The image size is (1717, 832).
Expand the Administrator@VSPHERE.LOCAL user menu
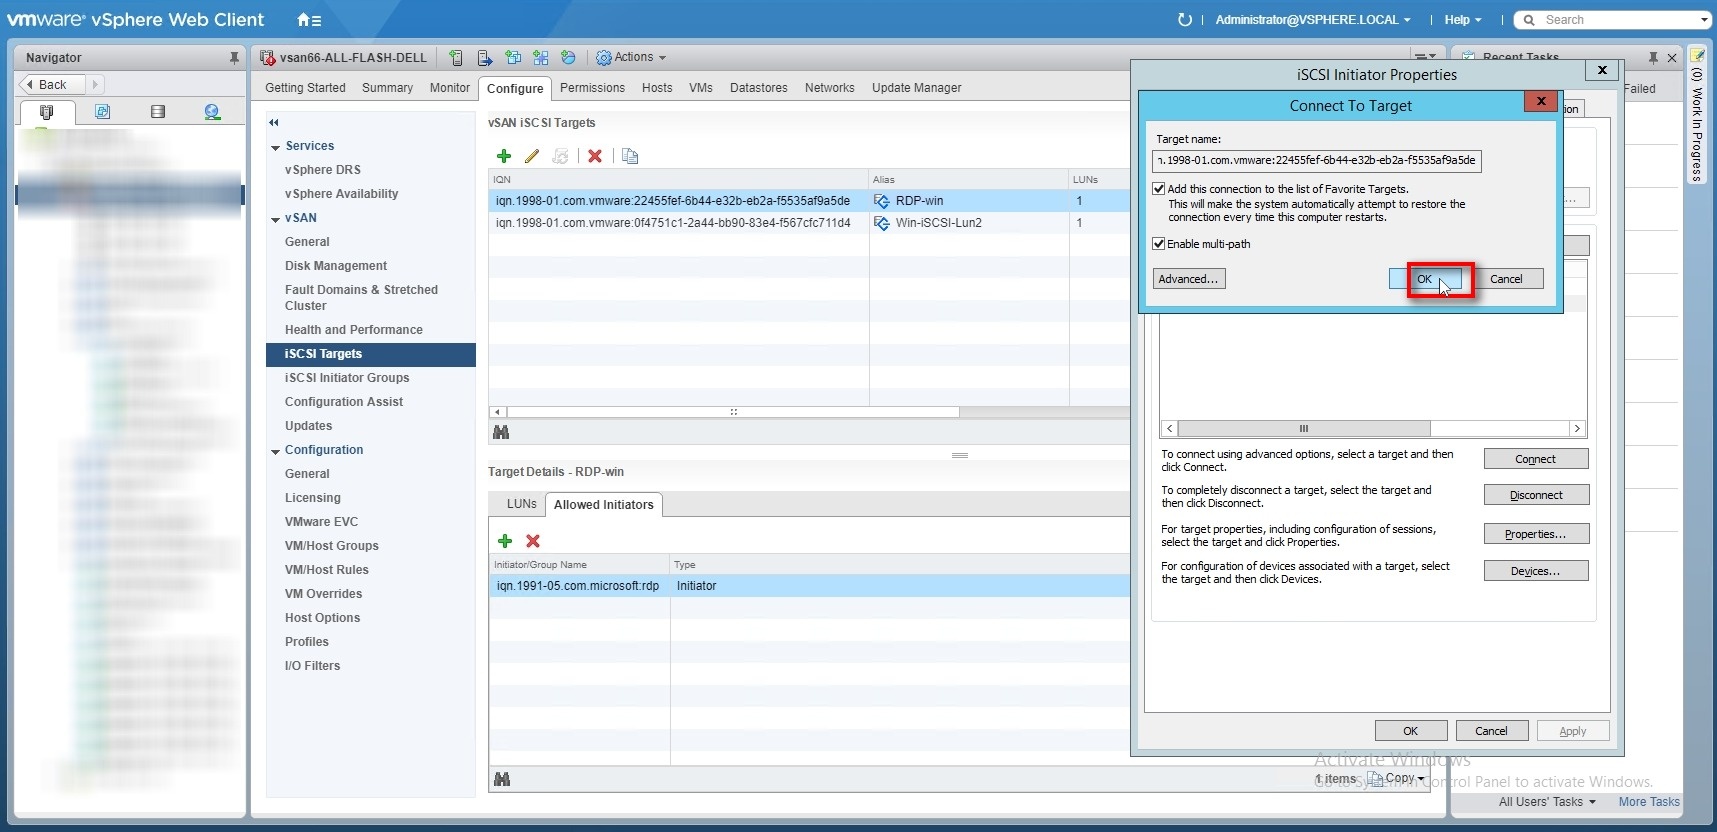[1312, 20]
